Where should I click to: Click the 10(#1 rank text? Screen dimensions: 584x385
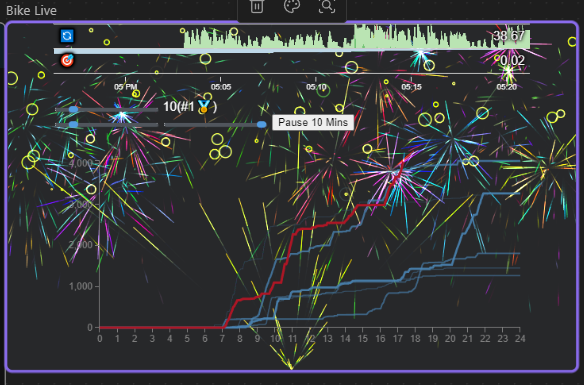(x=179, y=106)
